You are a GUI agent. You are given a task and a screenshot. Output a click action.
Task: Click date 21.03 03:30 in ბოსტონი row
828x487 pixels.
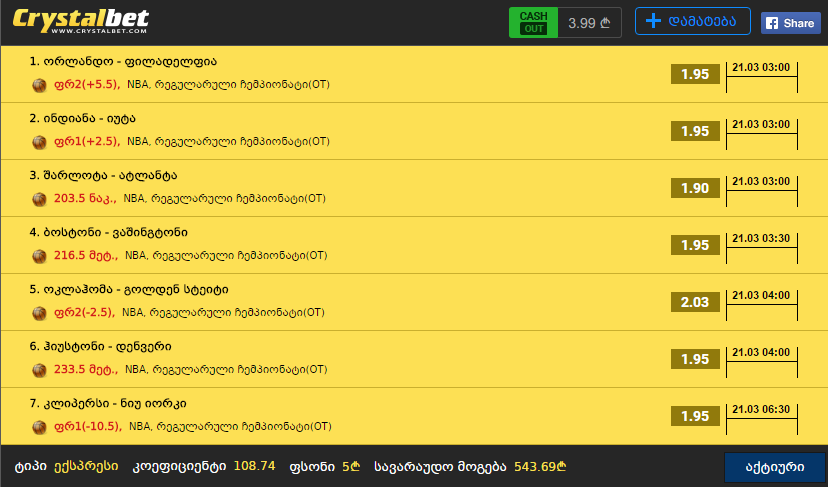tap(761, 239)
